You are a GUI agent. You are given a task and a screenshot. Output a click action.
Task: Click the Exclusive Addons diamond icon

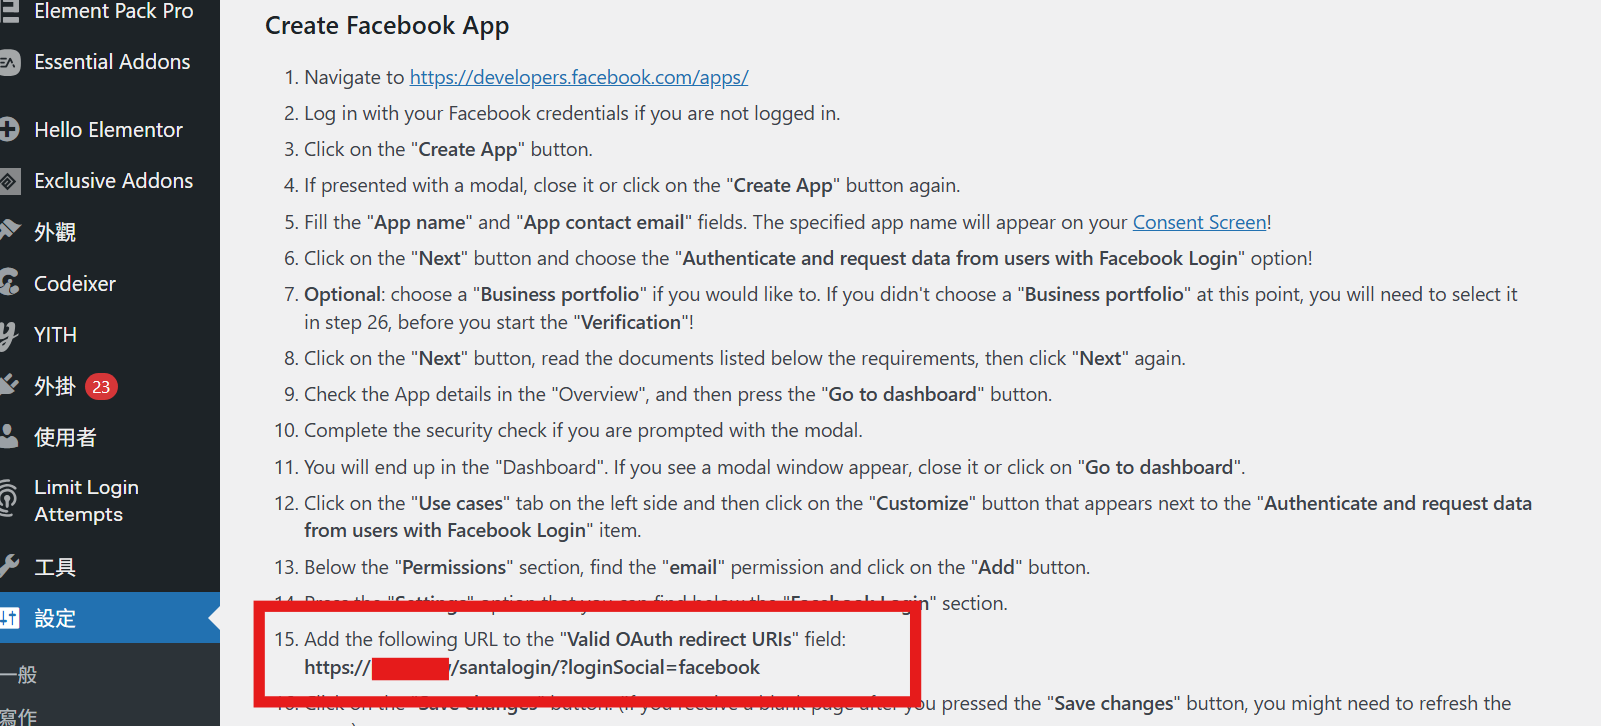click(x=9, y=181)
